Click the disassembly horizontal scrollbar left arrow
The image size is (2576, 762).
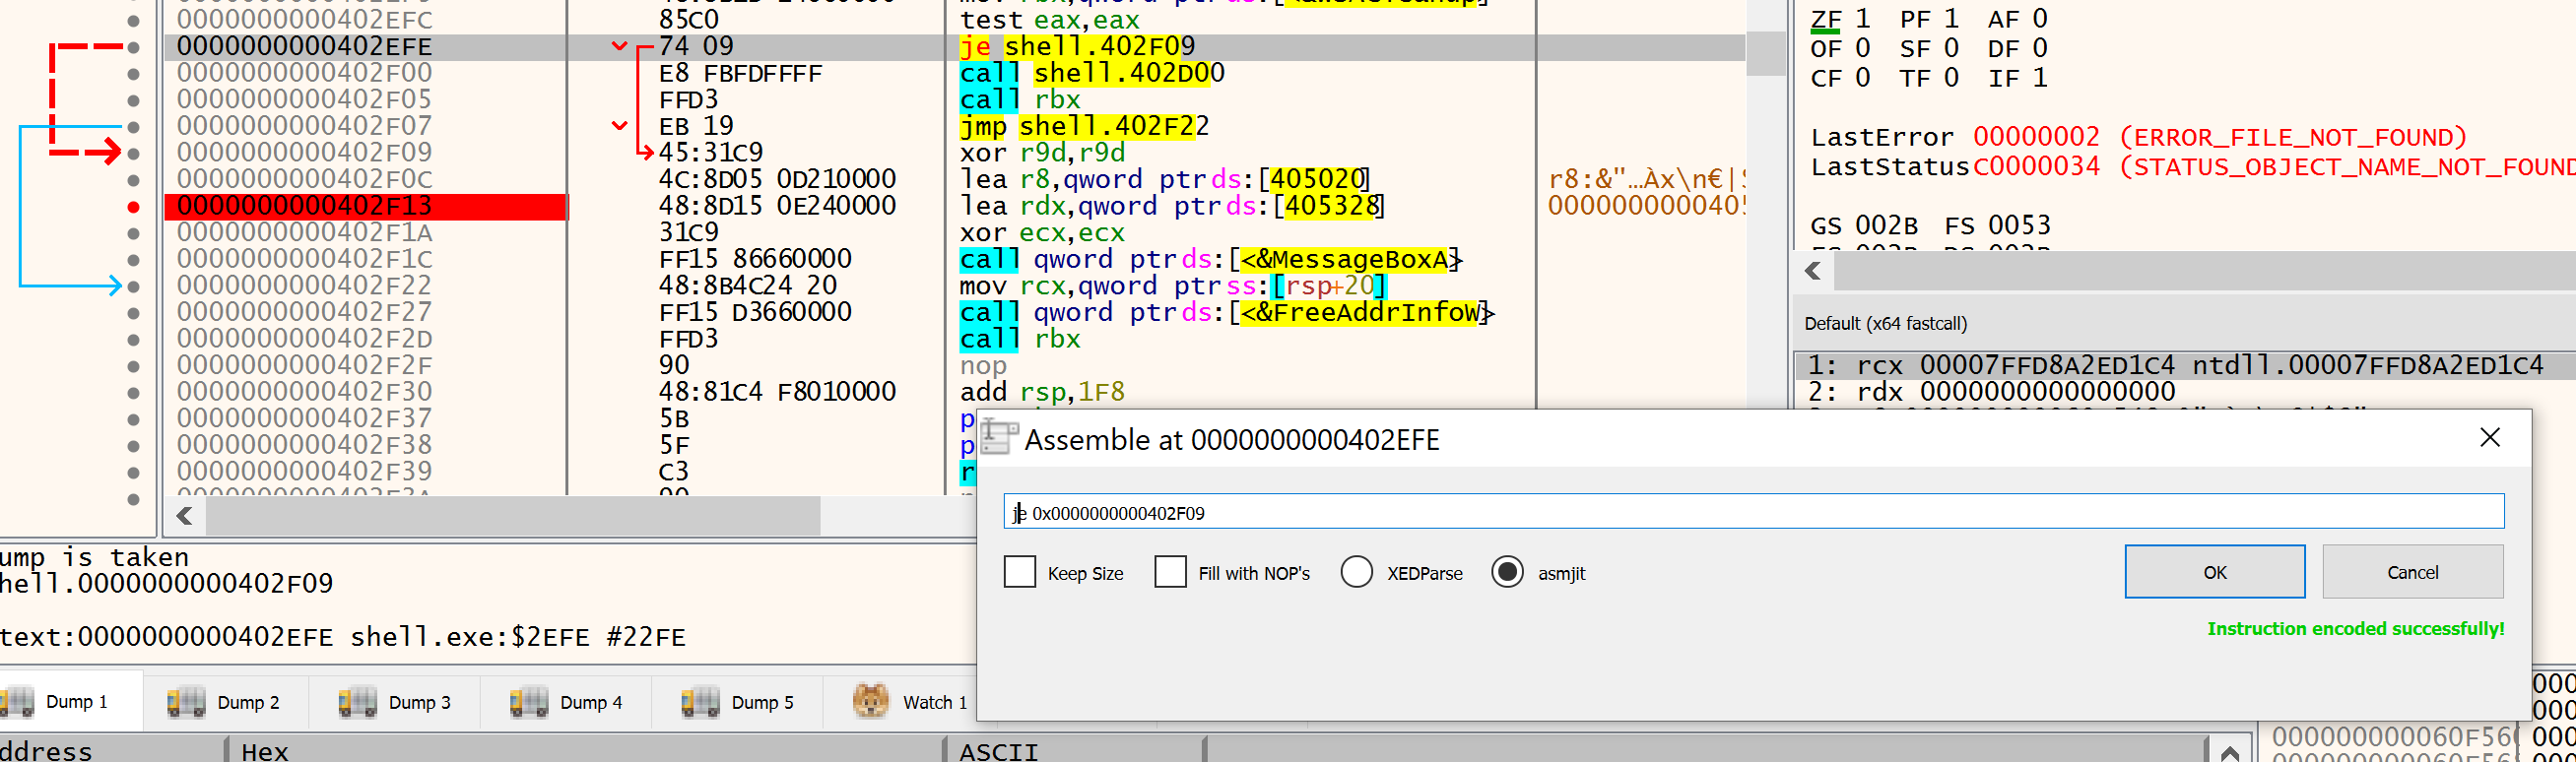[184, 516]
